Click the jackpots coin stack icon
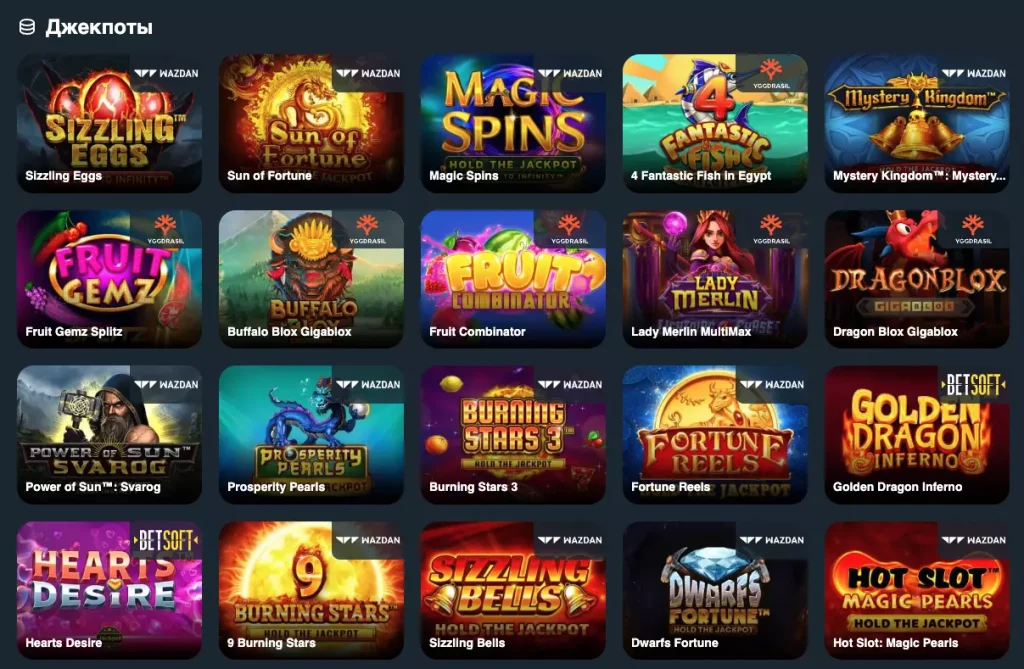This screenshot has width=1024, height=669. [27, 27]
